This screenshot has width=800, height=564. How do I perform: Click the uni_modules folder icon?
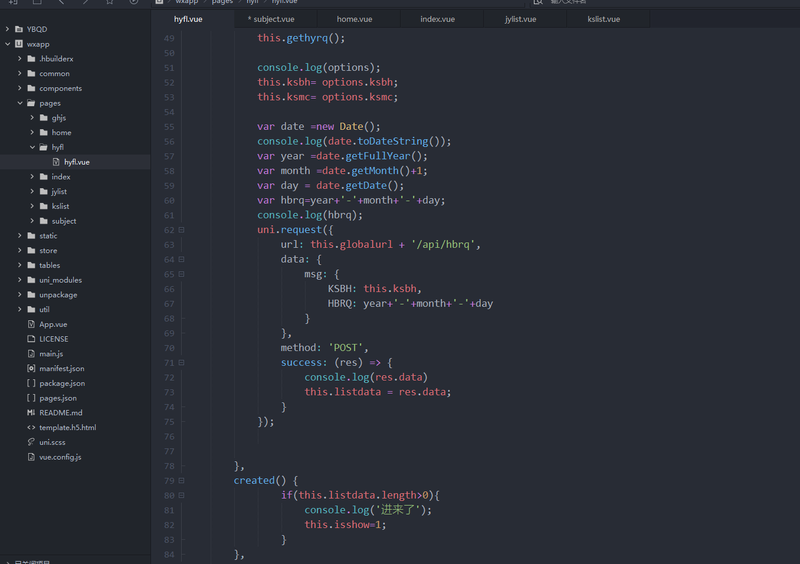point(31,280)
